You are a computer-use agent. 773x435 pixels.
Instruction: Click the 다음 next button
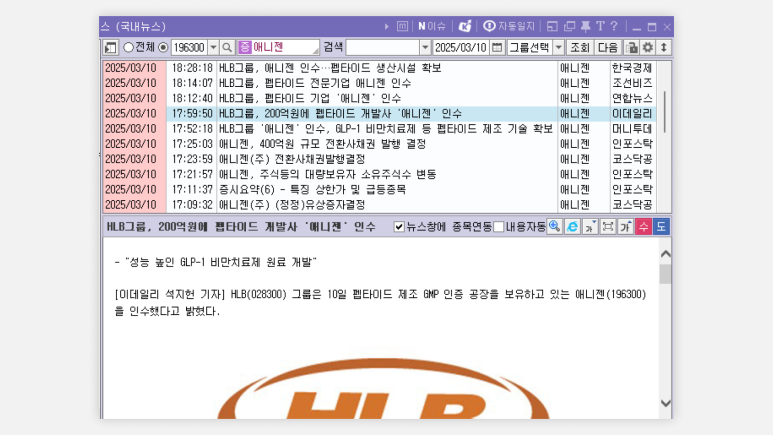click(607, 48)
